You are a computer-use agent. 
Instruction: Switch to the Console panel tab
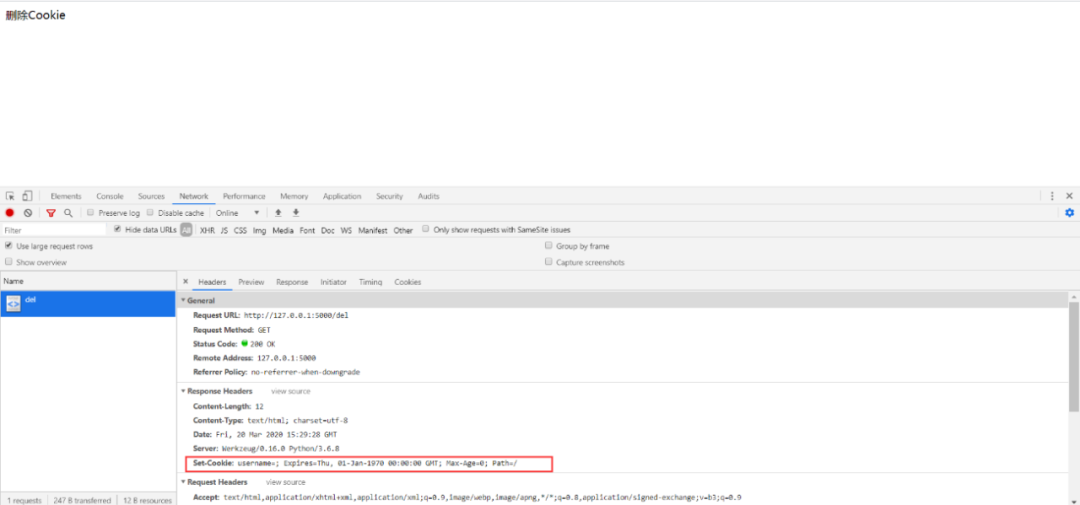pos(110,196)
